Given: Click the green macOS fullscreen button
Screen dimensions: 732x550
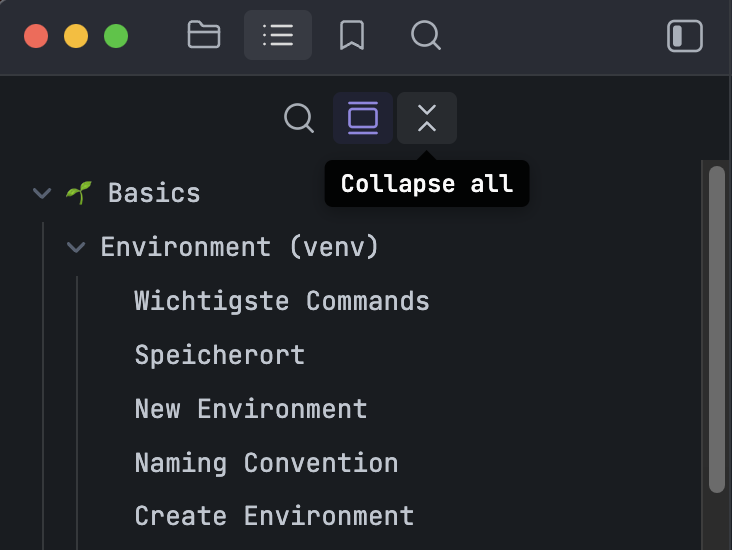Looking at the screenshot, I should pos(116,36).
